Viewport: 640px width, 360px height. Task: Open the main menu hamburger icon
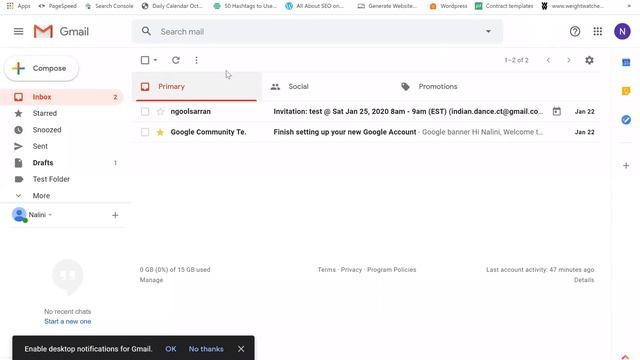[x=18, y=31]
